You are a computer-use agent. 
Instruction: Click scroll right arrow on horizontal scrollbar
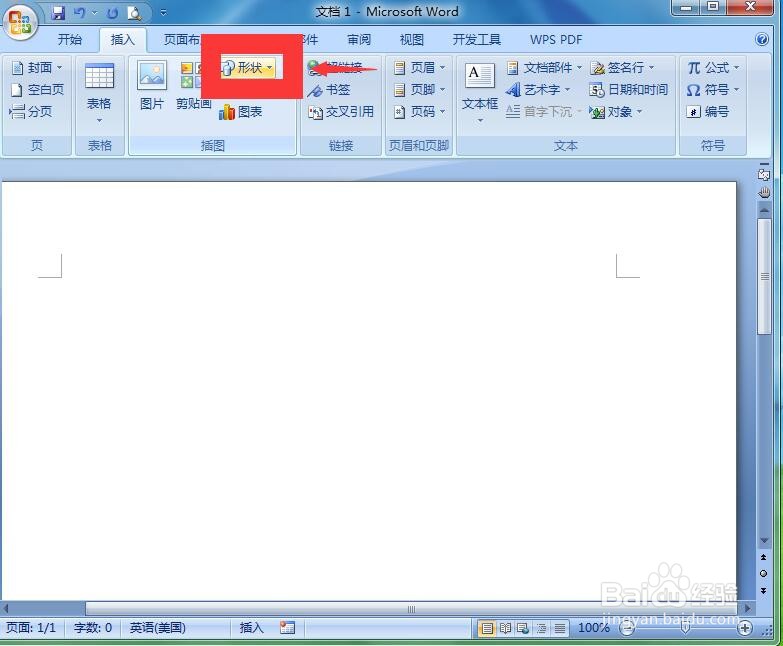point(747,609)
